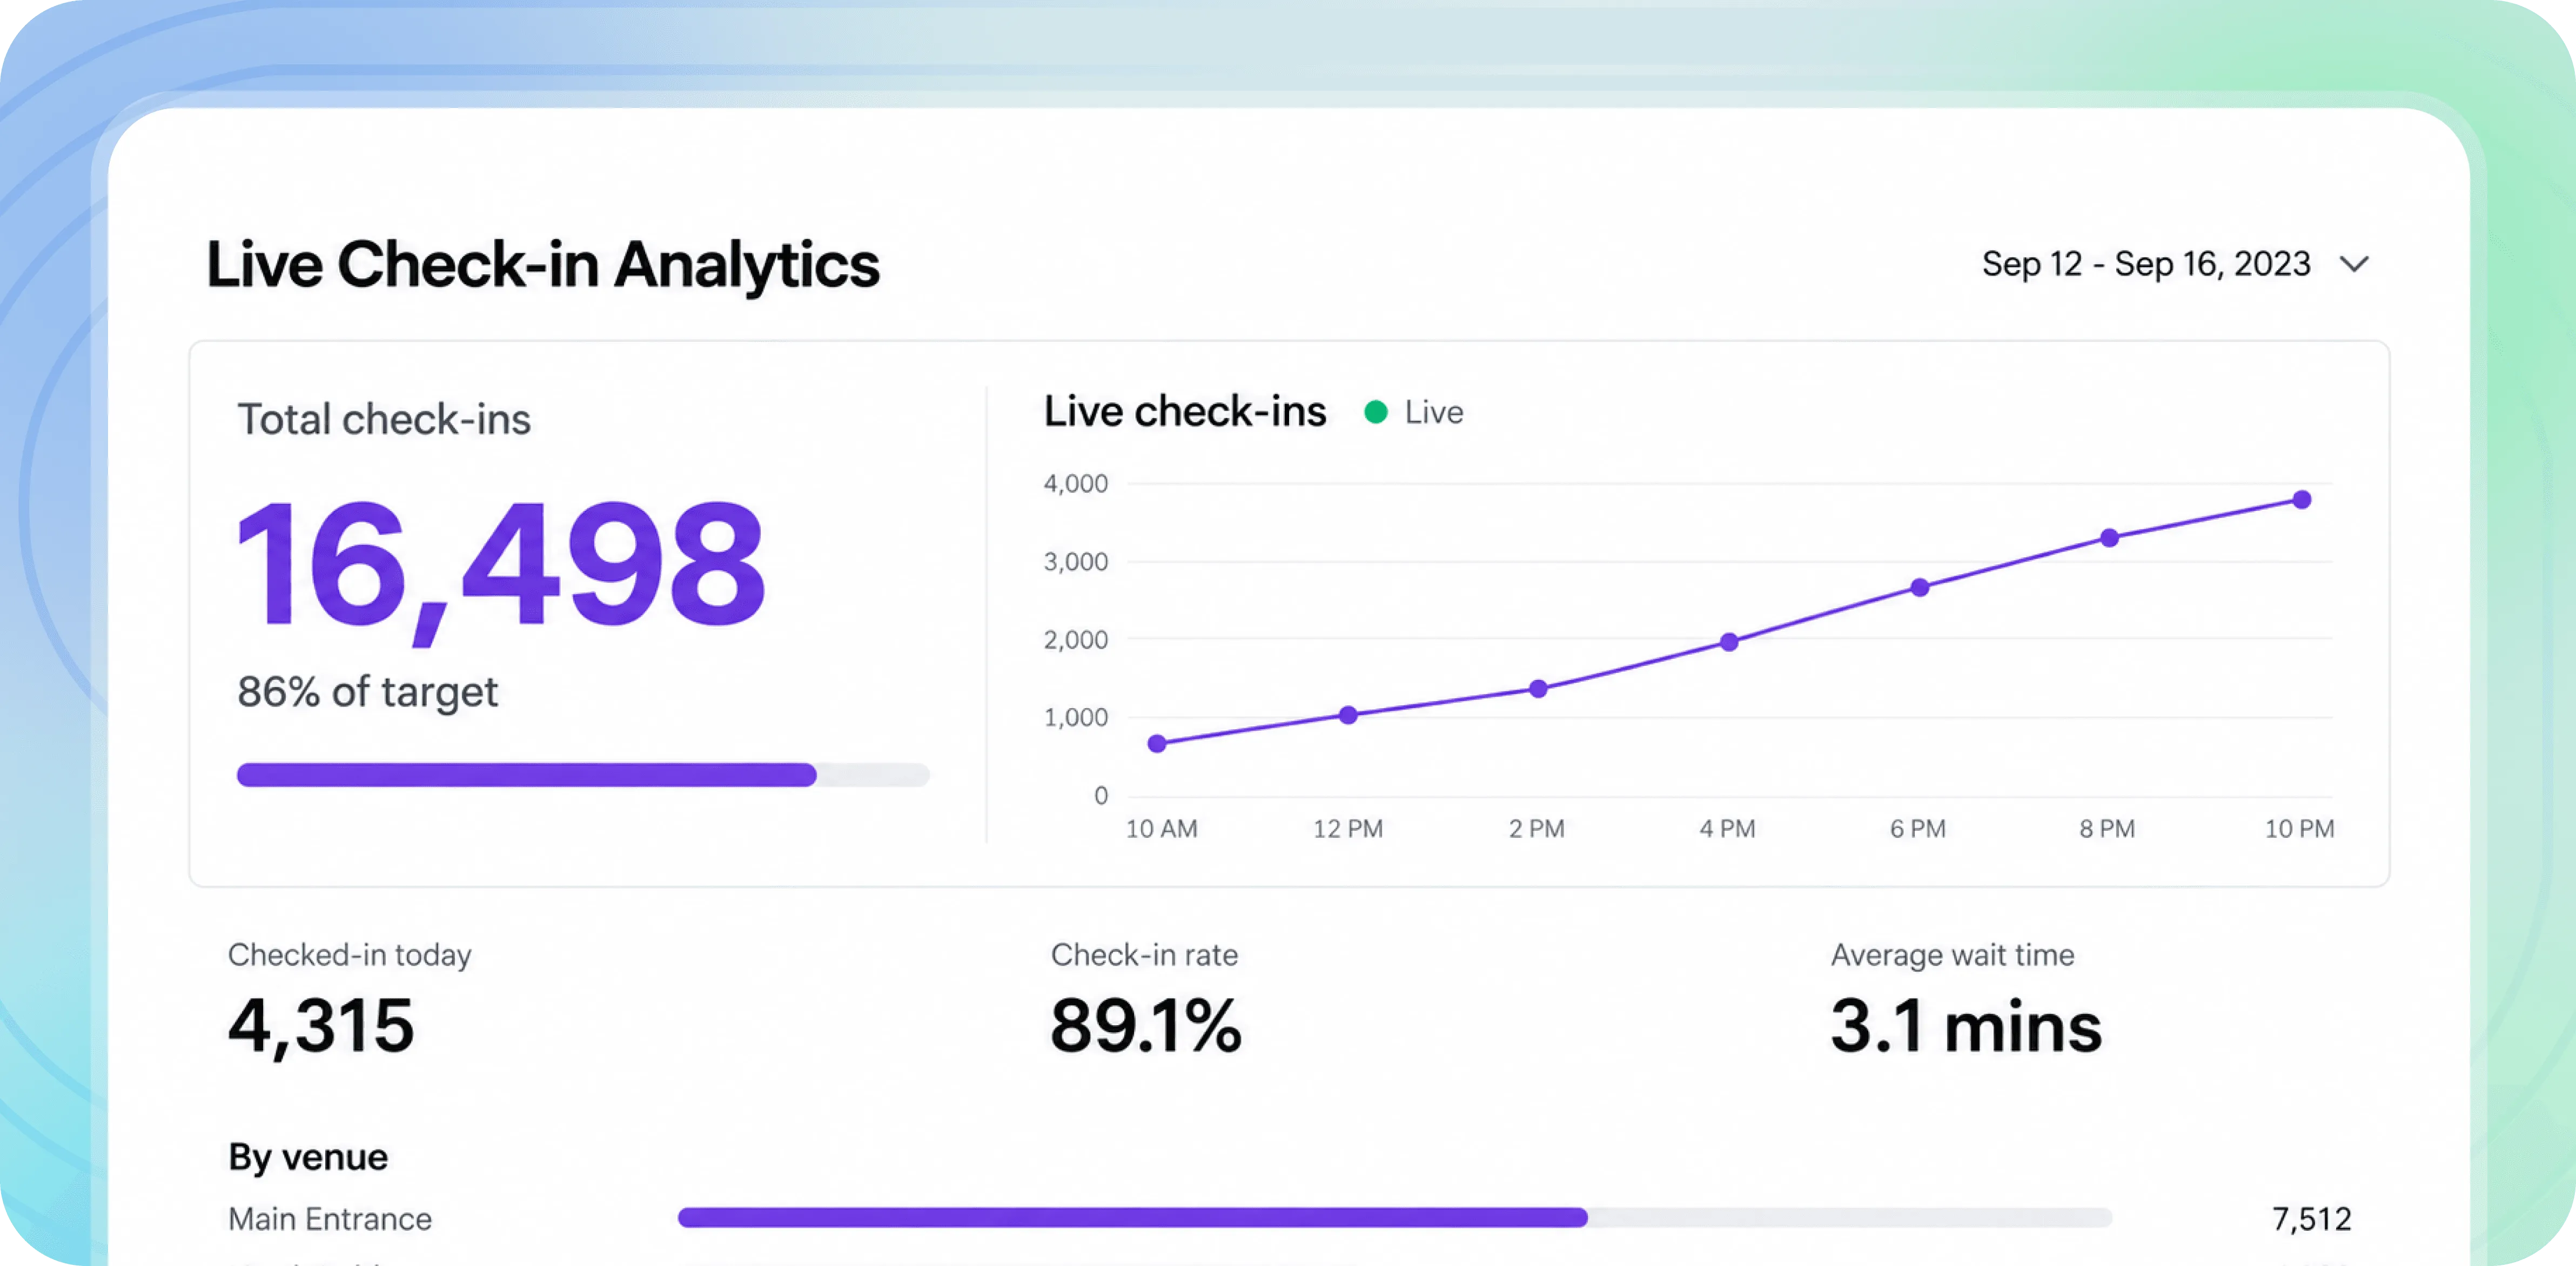Click the 89.1% check-in rate value
Viewport: 2576px width, 1266px height.
coord(1146,1026)
